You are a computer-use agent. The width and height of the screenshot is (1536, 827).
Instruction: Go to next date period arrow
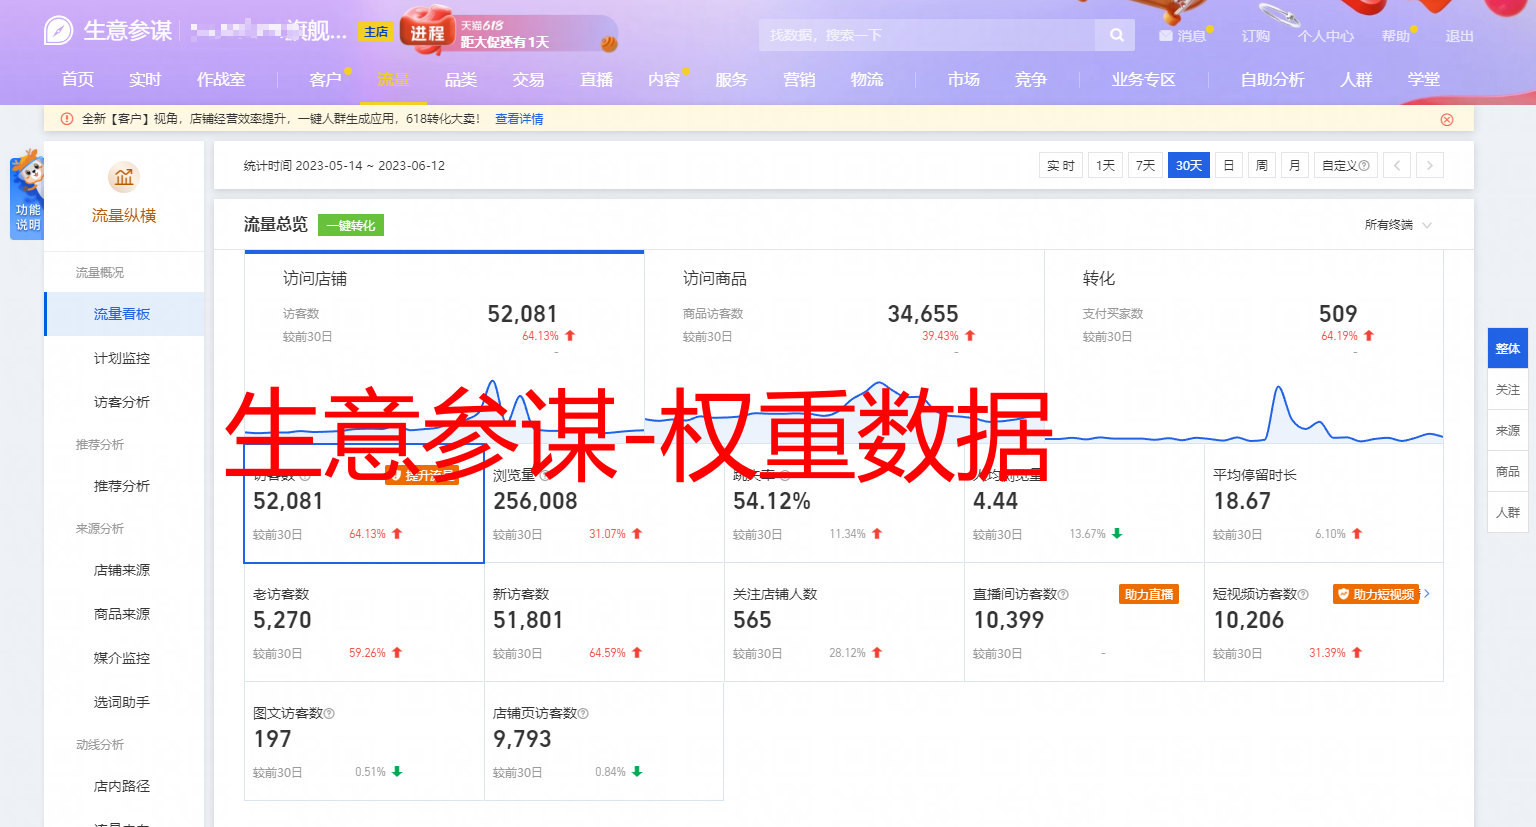[x=1430, y=165]
